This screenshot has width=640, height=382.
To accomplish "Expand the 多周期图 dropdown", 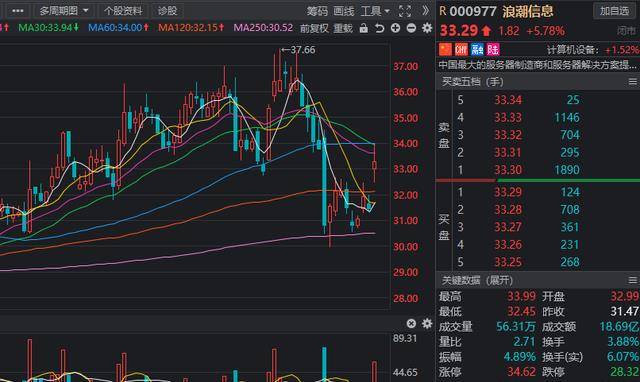I will click(64, 11).
